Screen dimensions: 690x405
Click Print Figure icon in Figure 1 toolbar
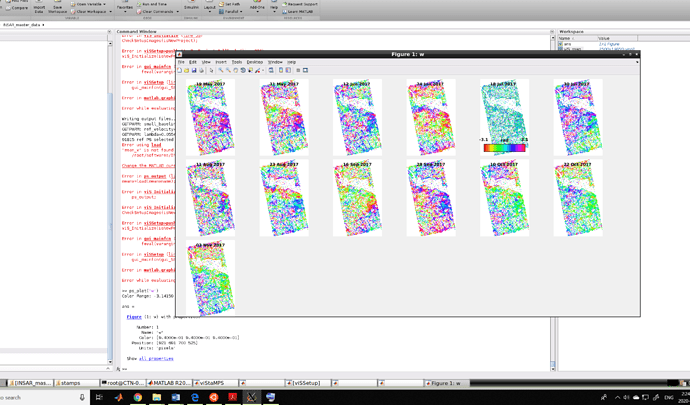click(x=202, y=70)
